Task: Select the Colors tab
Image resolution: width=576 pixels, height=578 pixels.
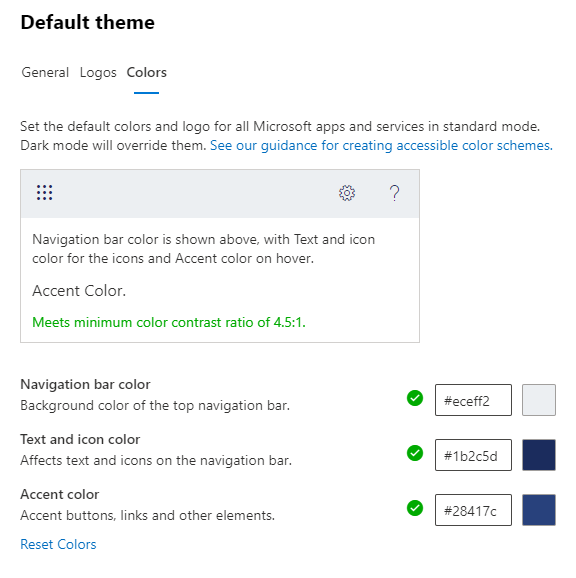Action: [147, 72]
